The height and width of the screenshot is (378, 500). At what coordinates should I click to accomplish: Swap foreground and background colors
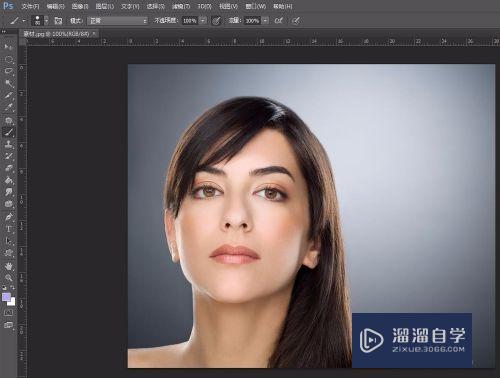pos(13,287)
